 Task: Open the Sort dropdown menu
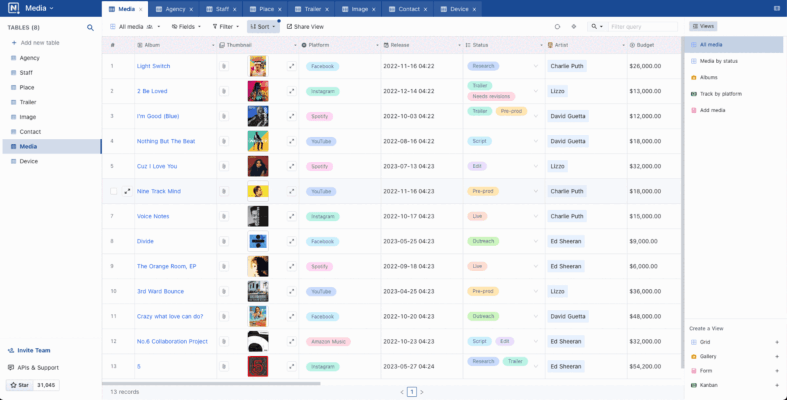point(261,26)
